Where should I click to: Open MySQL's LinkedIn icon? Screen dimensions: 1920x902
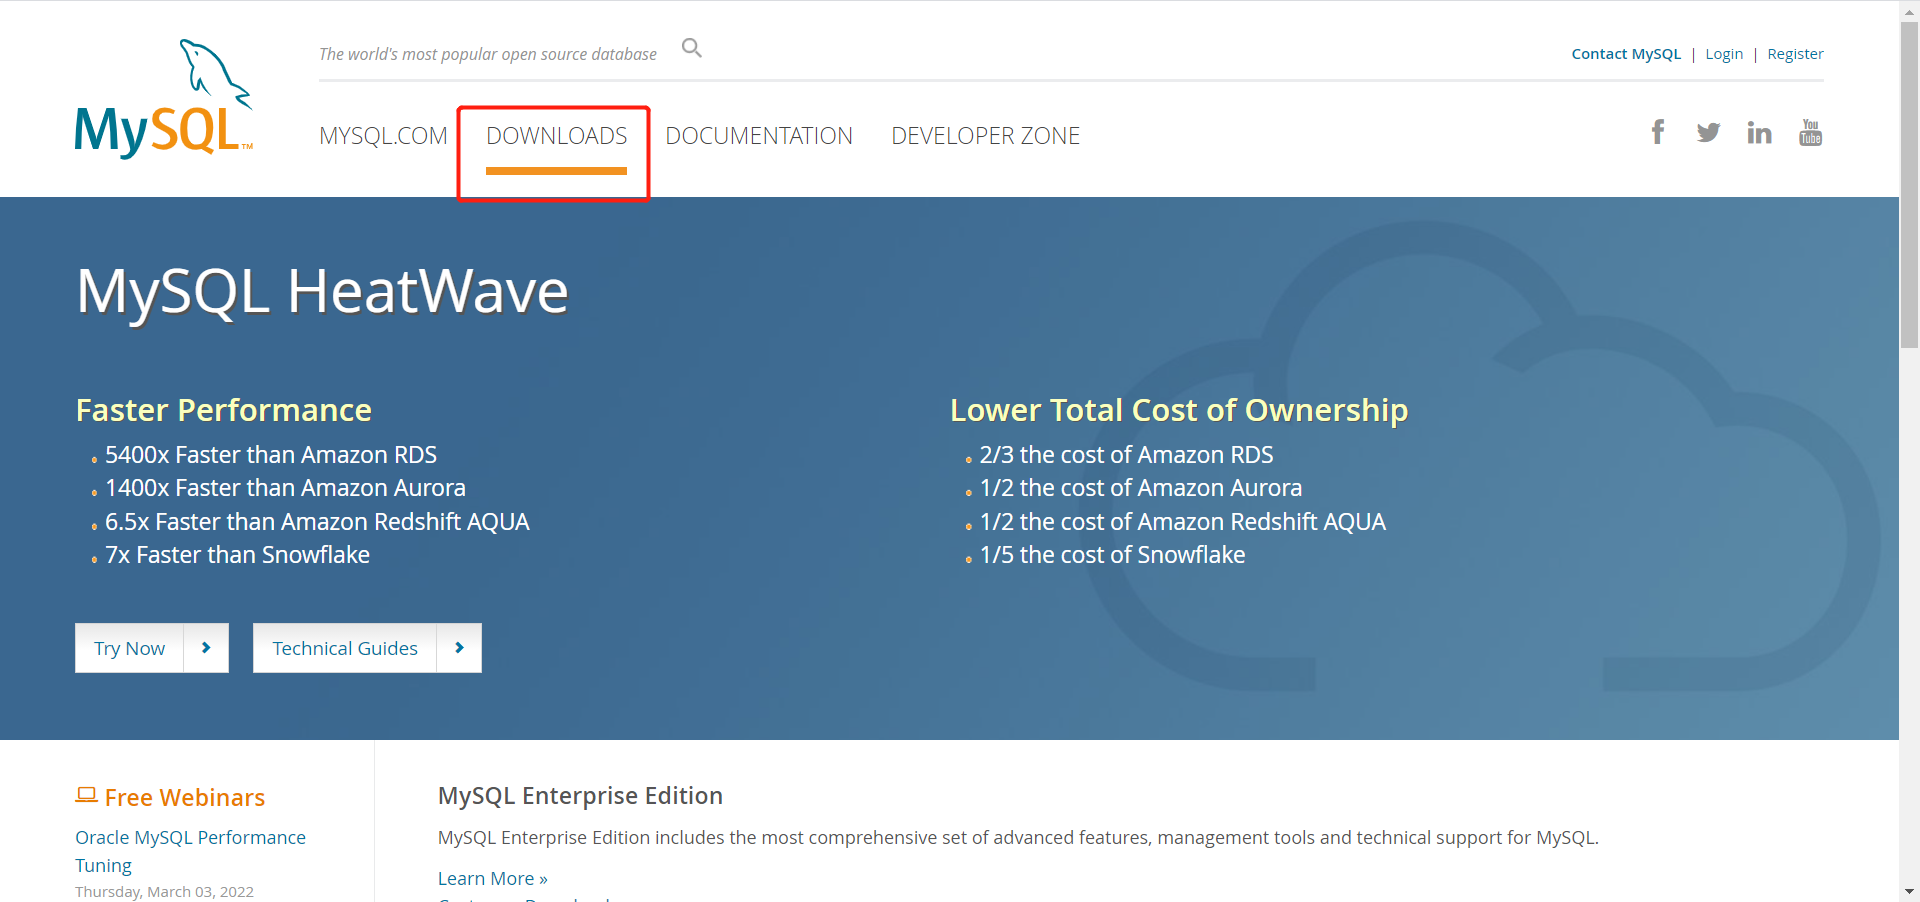pyautogui.click(x=1759, y=132)
